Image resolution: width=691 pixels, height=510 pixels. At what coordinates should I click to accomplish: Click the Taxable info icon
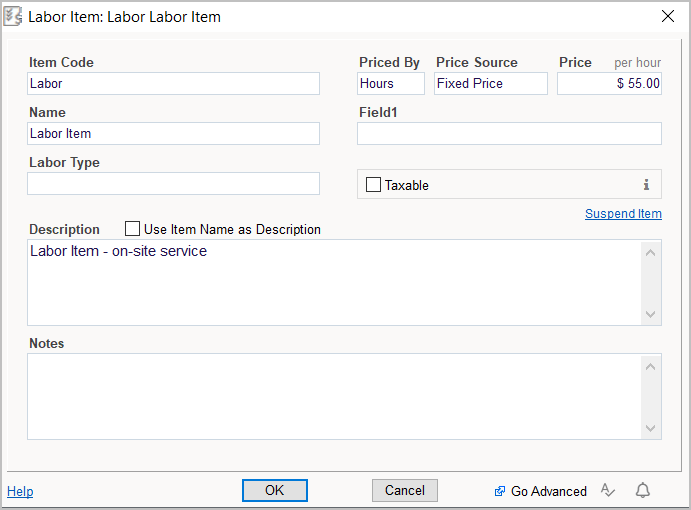[646, 185]
